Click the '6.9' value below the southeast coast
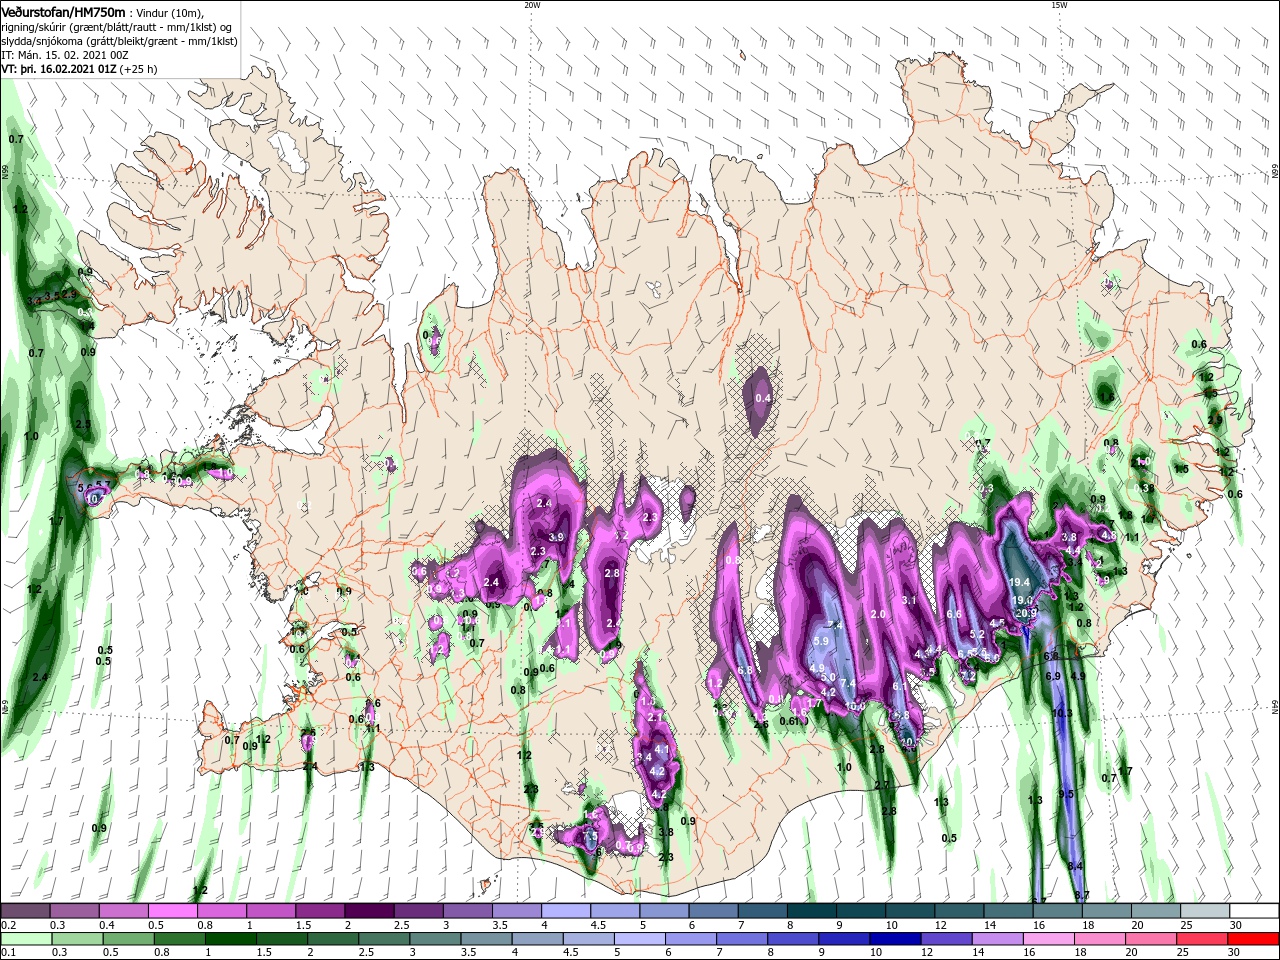 1053,676
